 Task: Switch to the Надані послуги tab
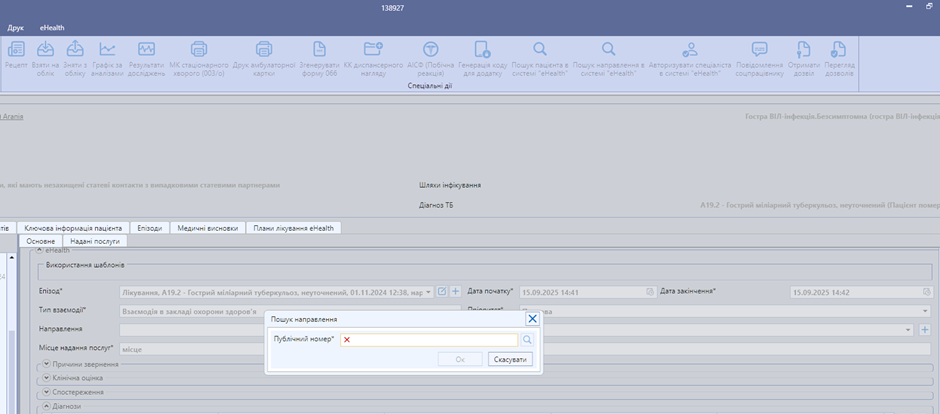pyautogui.click(x=94, y=241)
